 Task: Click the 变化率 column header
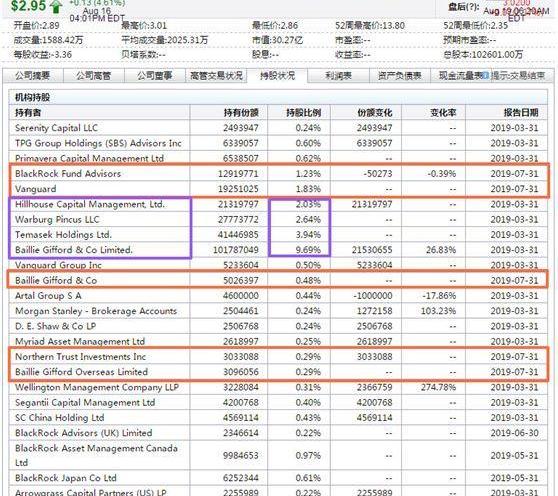pyautogui.click(x=443, y=113)
